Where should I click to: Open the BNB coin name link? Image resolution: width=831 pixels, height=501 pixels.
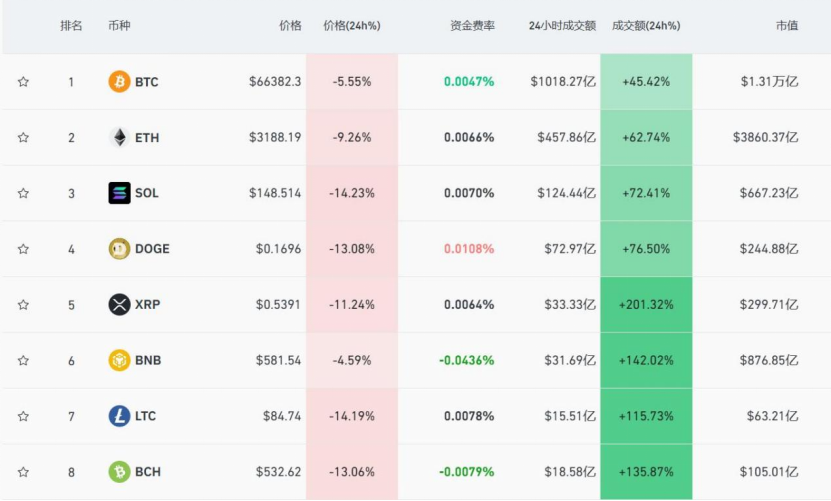click(x=148, y=361)
